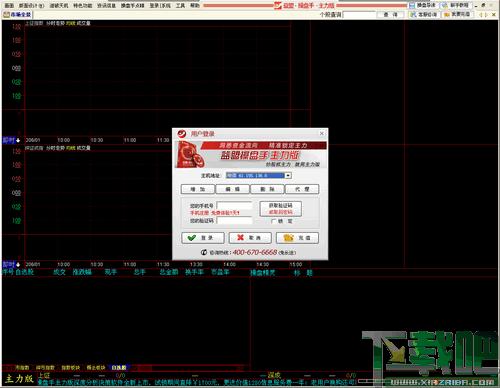Image resolution: width=500 pixels, height=388 pixels.
Task: Toggle the lock checkbox in login dialog
Action: [274, 221]
